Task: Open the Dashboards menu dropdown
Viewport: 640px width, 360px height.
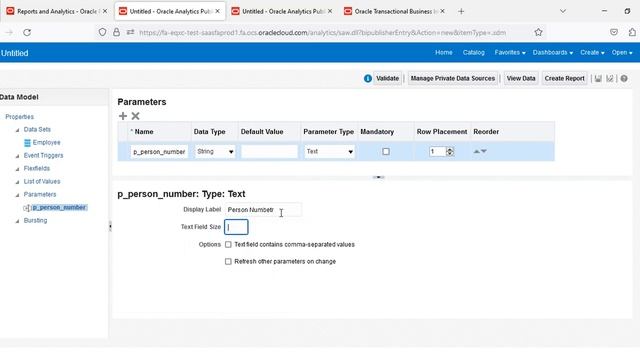Action: 553,53
